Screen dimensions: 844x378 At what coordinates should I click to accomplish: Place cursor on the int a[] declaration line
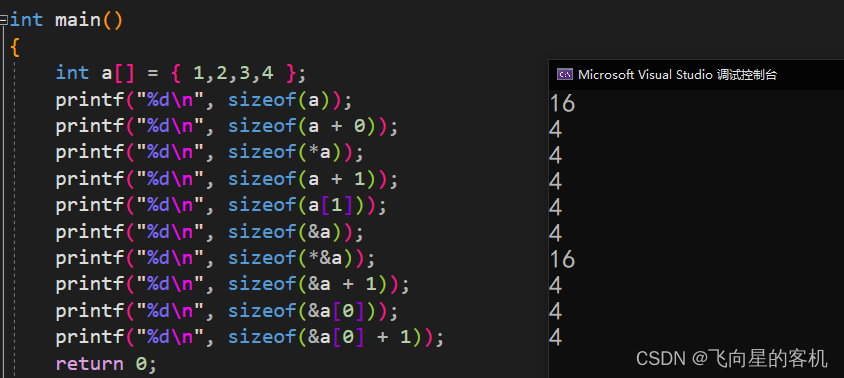[181, 73]
